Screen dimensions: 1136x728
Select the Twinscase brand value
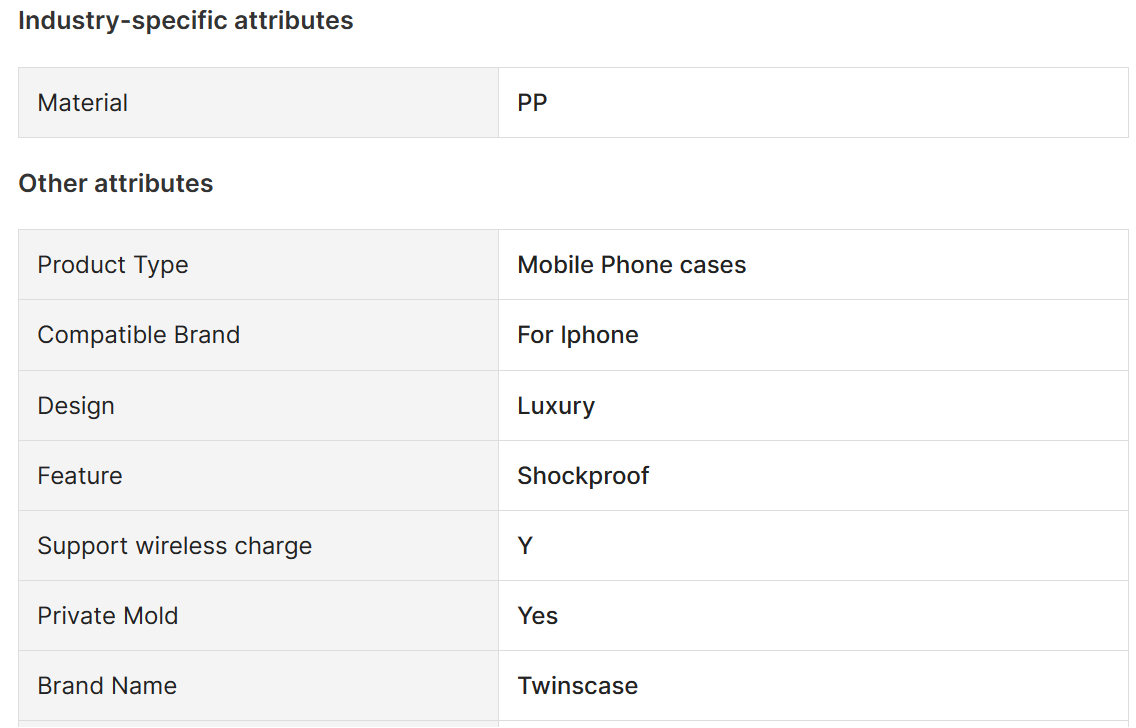click(x=577, y=686)
